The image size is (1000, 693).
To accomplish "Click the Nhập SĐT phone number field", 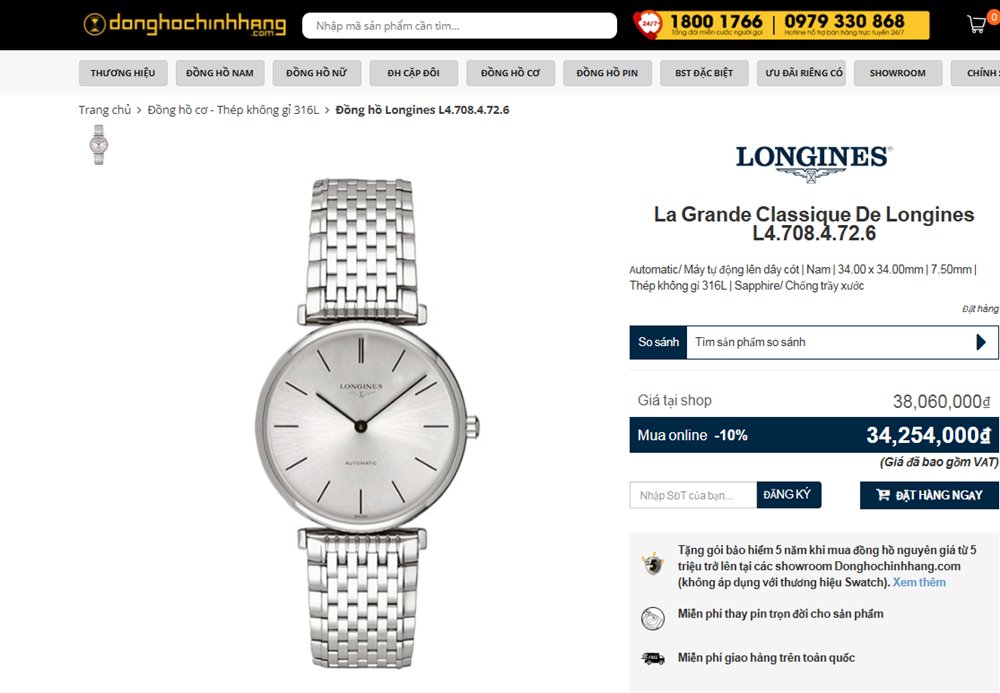I will (x=693, y=495).
